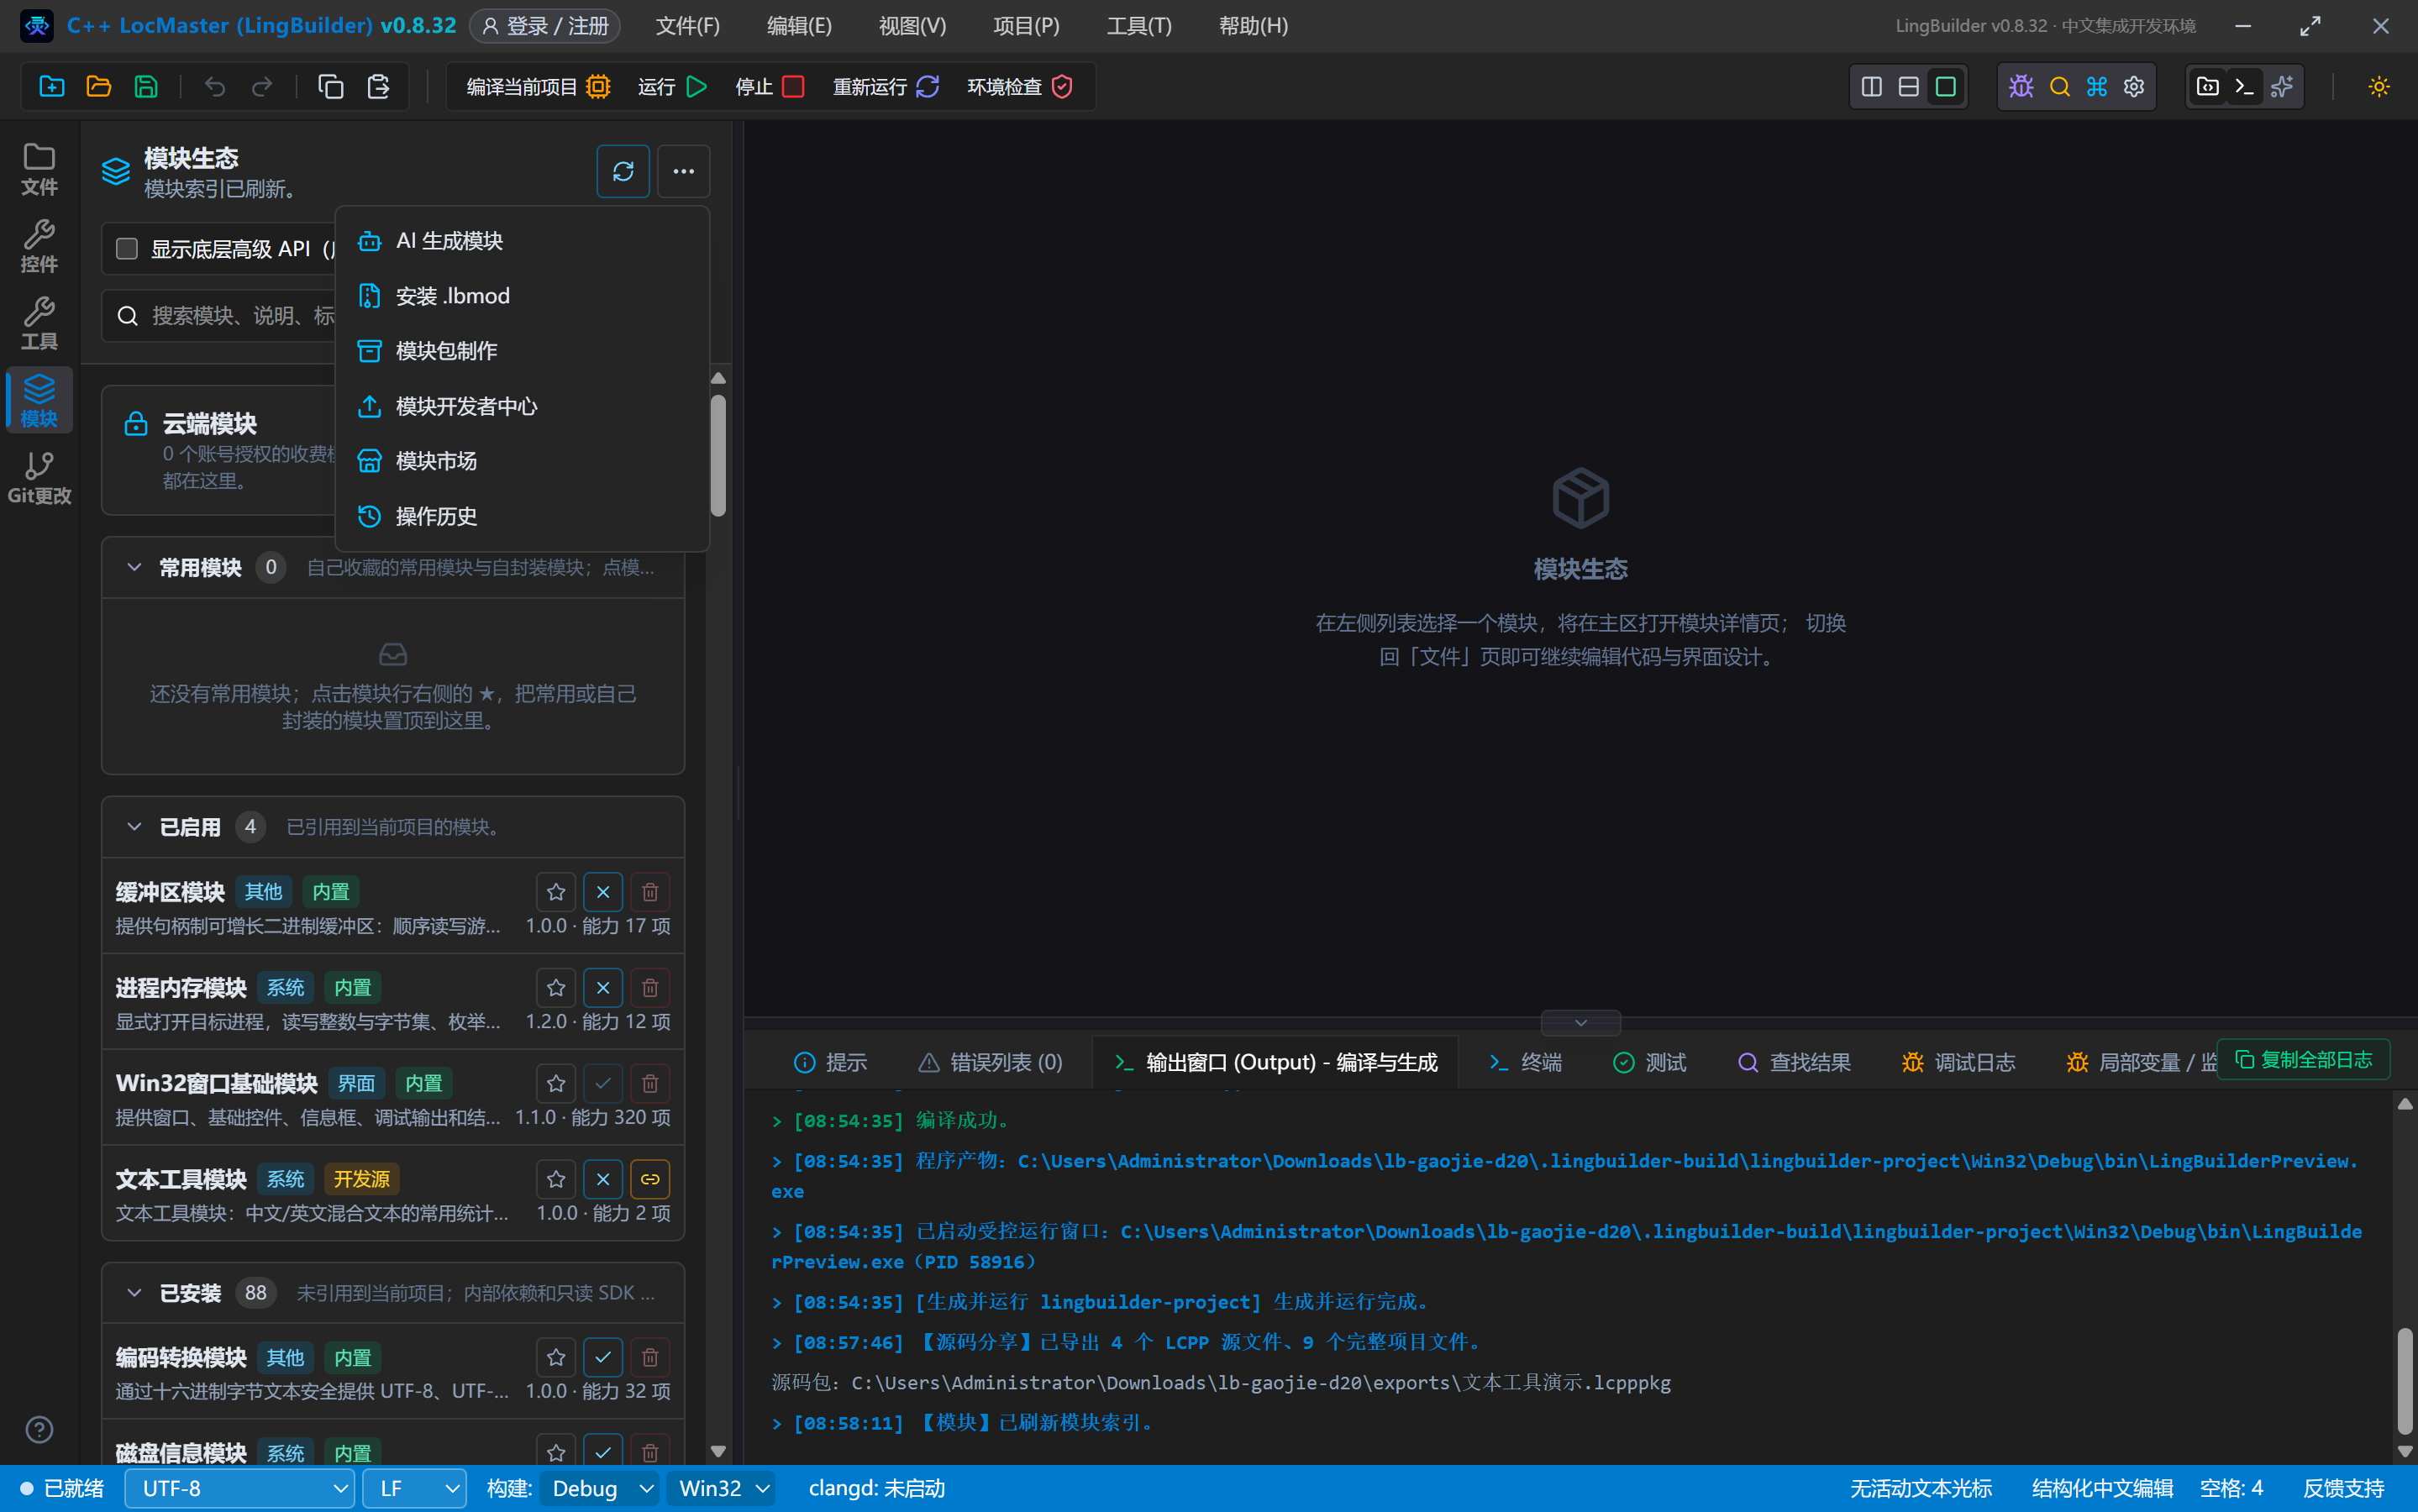Click the undo arrow icon
Viewport: 2418px width, 1512px height.
[214, 87]
